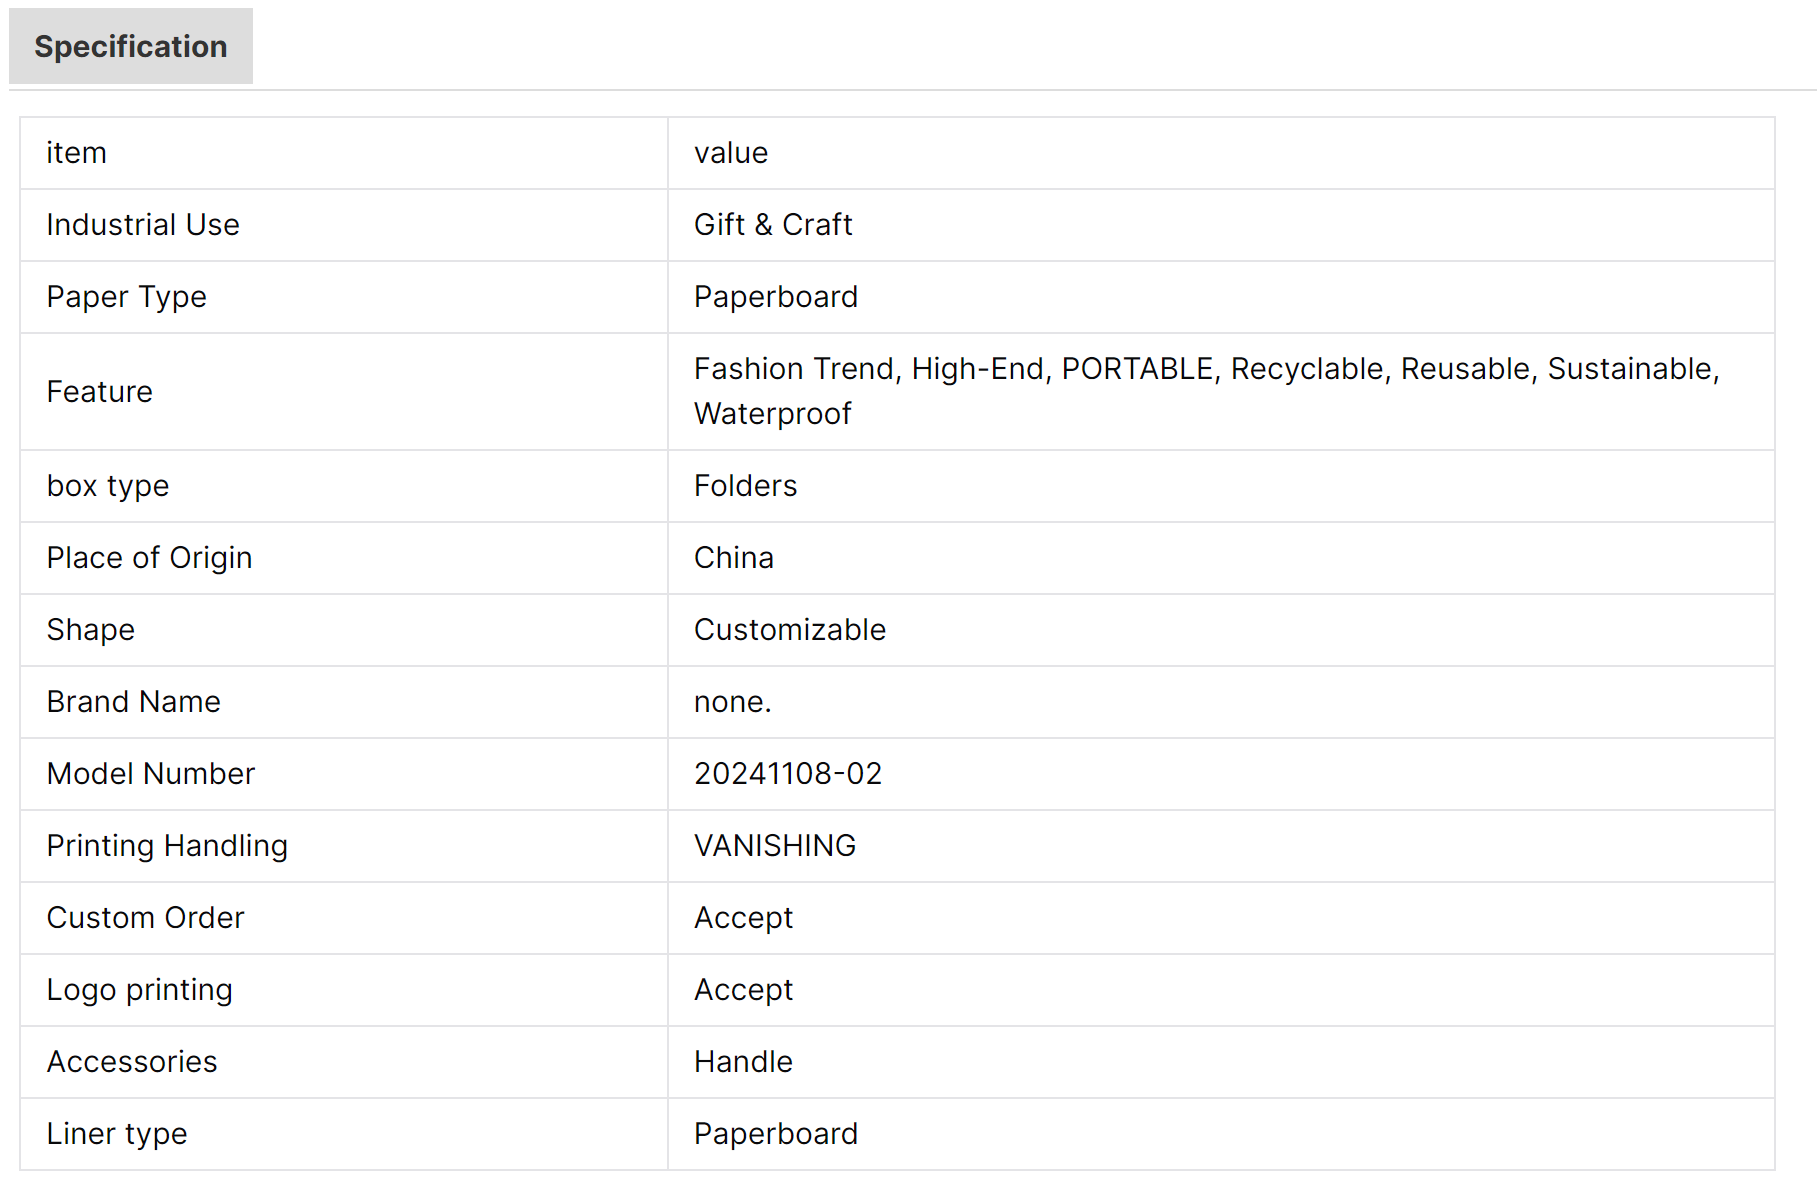Select the Liner type label
The height and width of the screenshot is (1183, 1817).
(117, 1134)
